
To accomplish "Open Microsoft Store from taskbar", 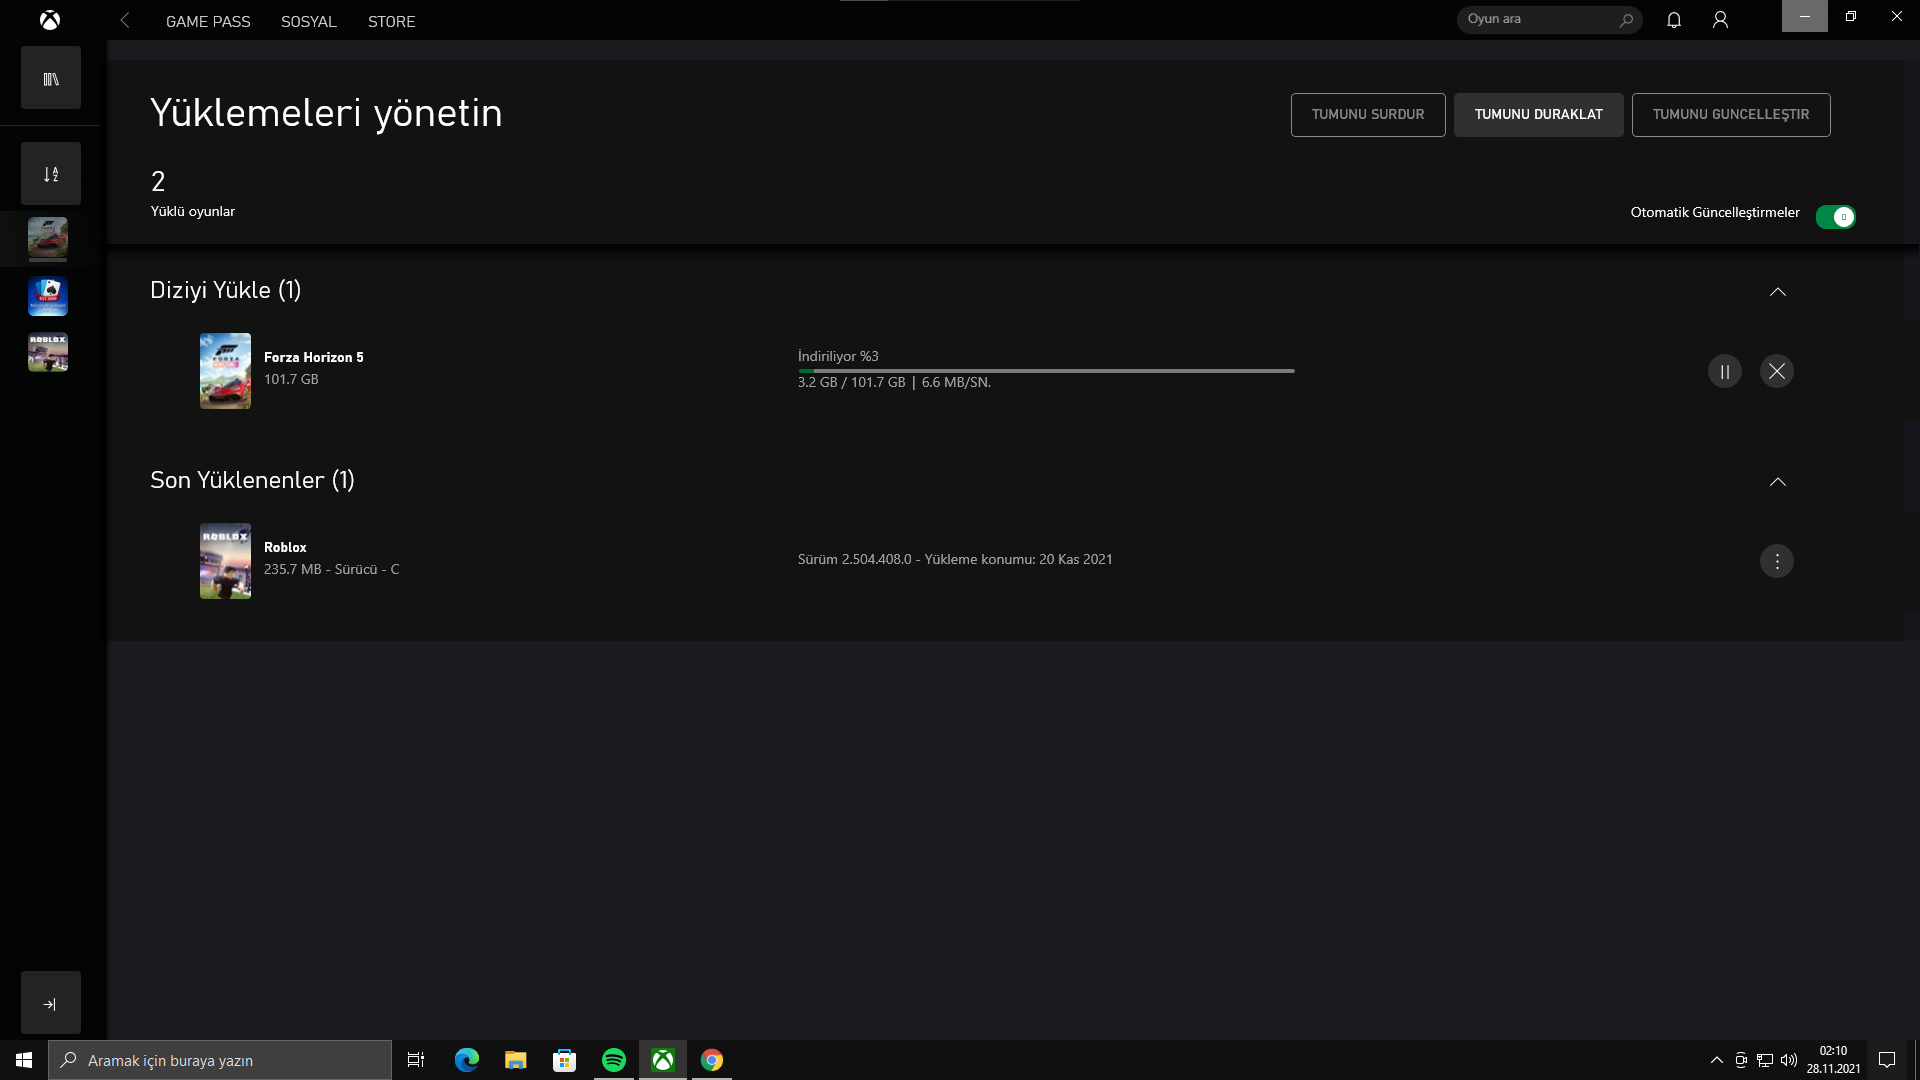I will (565, 1060).
